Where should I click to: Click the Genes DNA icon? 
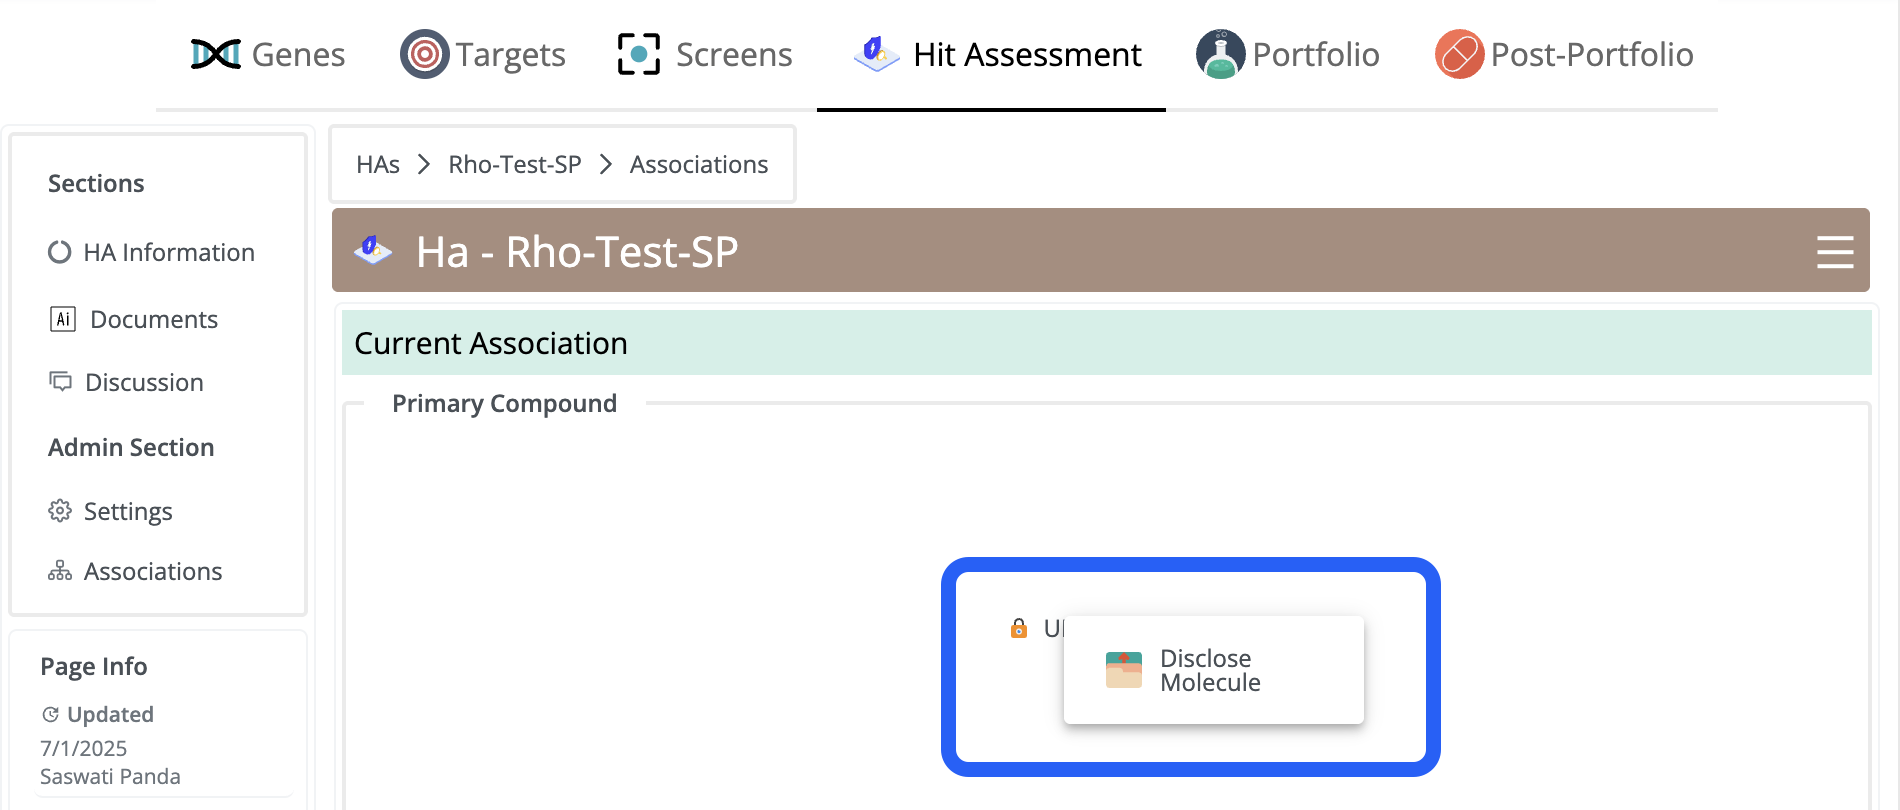tap(216, 54)
